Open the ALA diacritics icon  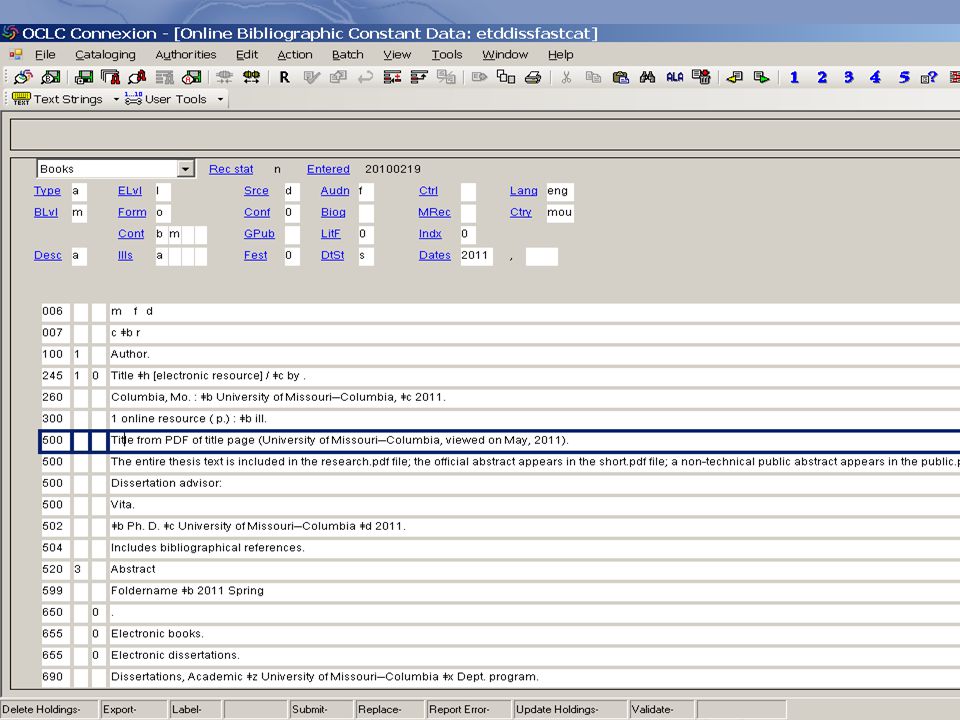[x=675, y=77]
